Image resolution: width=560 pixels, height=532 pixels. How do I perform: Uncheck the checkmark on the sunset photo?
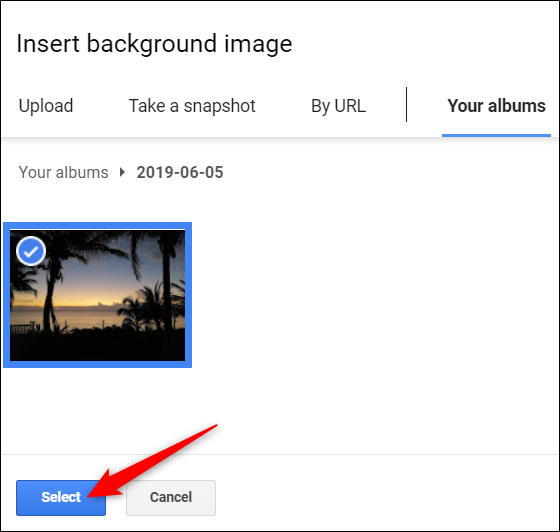[31, 251]
